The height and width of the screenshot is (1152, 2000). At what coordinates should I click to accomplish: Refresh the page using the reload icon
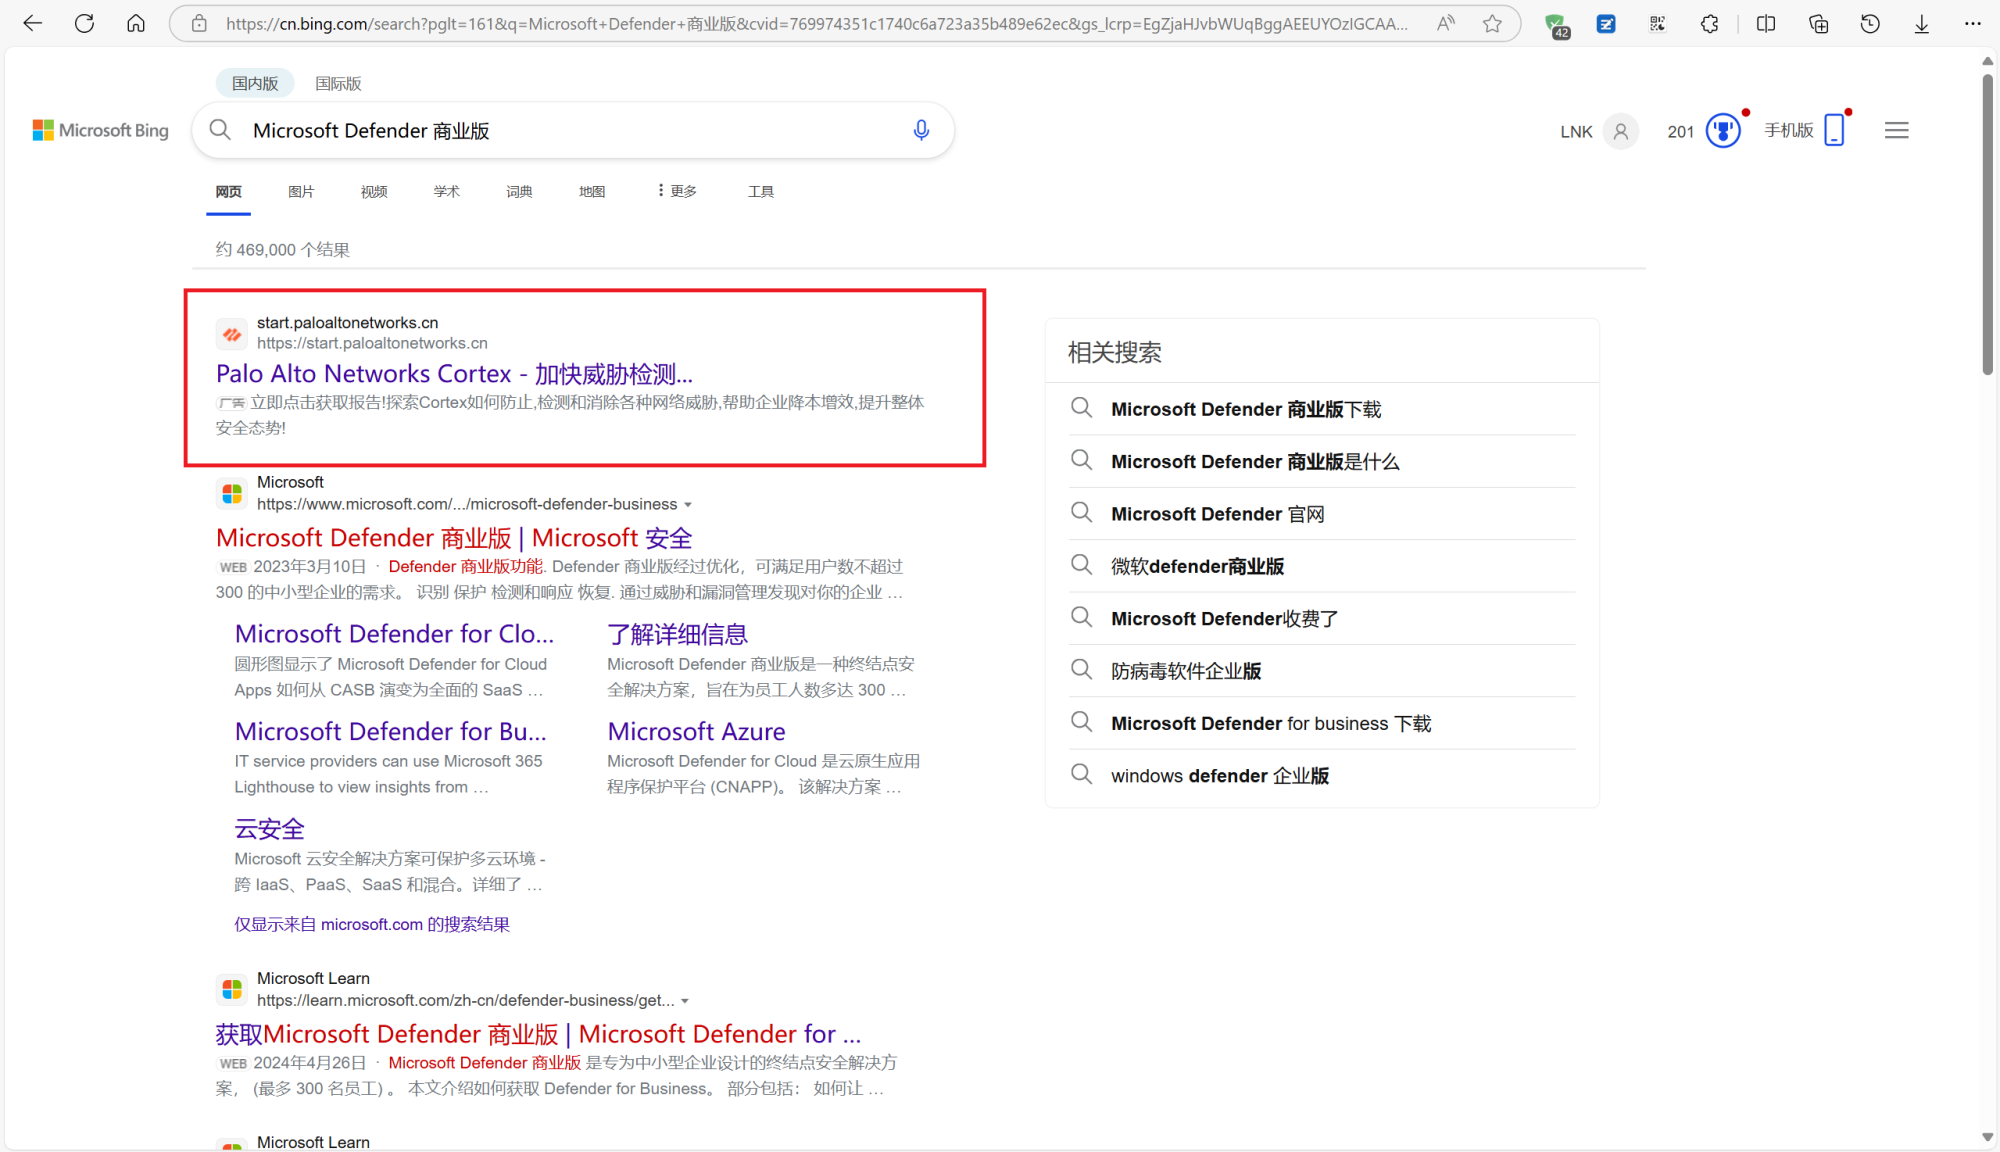pyautogui.click(x=84, y=23)
